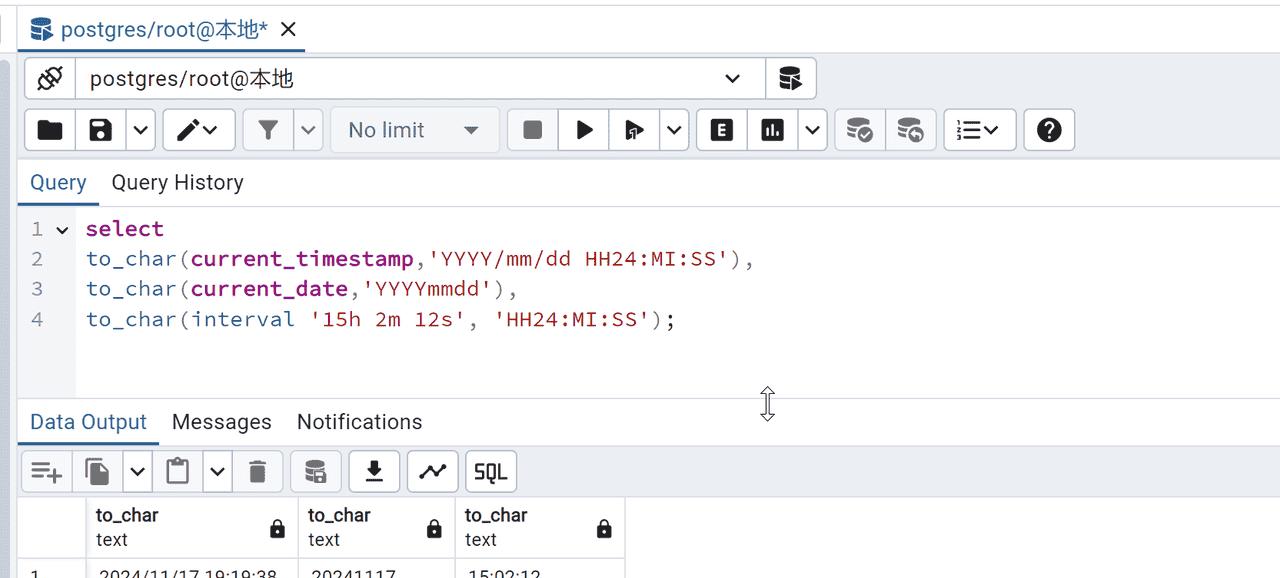
Task: Close the postgres/root@本地 tab
Action: (x=288, y=29)
